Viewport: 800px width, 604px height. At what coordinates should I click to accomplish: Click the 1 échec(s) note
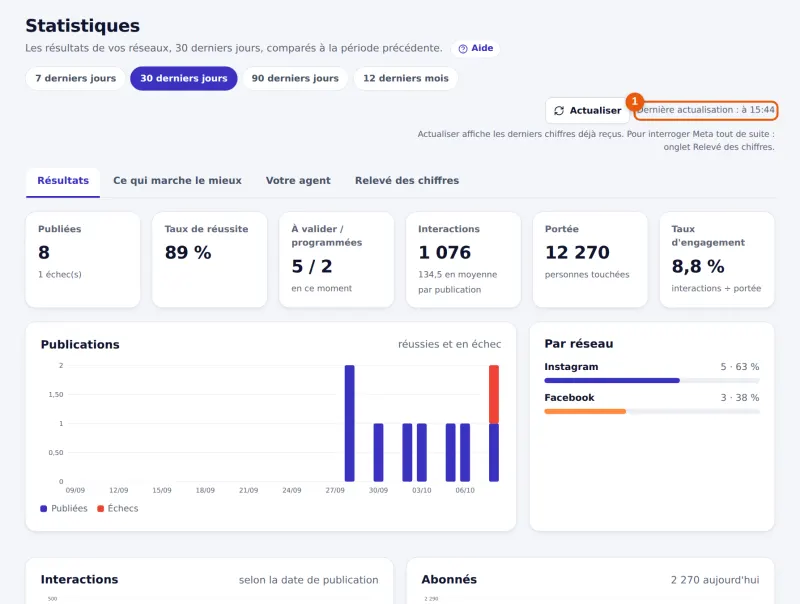60,274
